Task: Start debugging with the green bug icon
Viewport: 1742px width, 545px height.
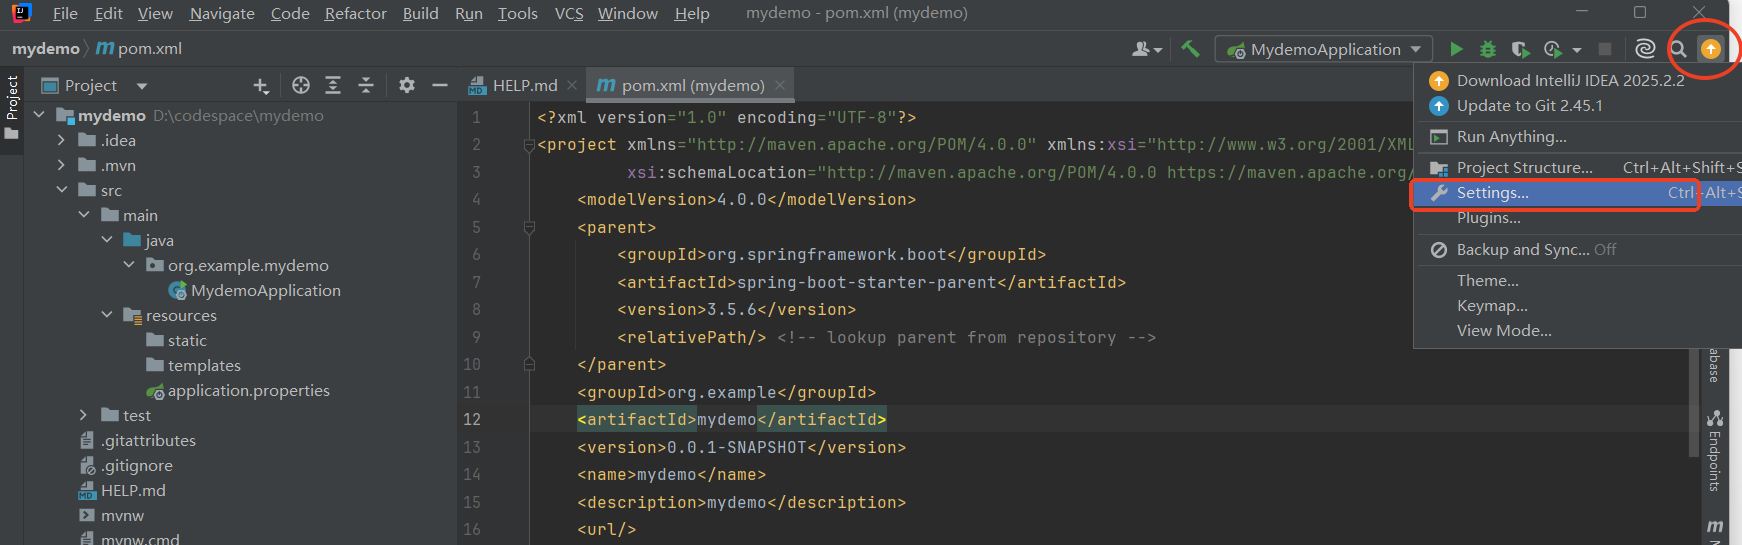Action: [1488, 49]
